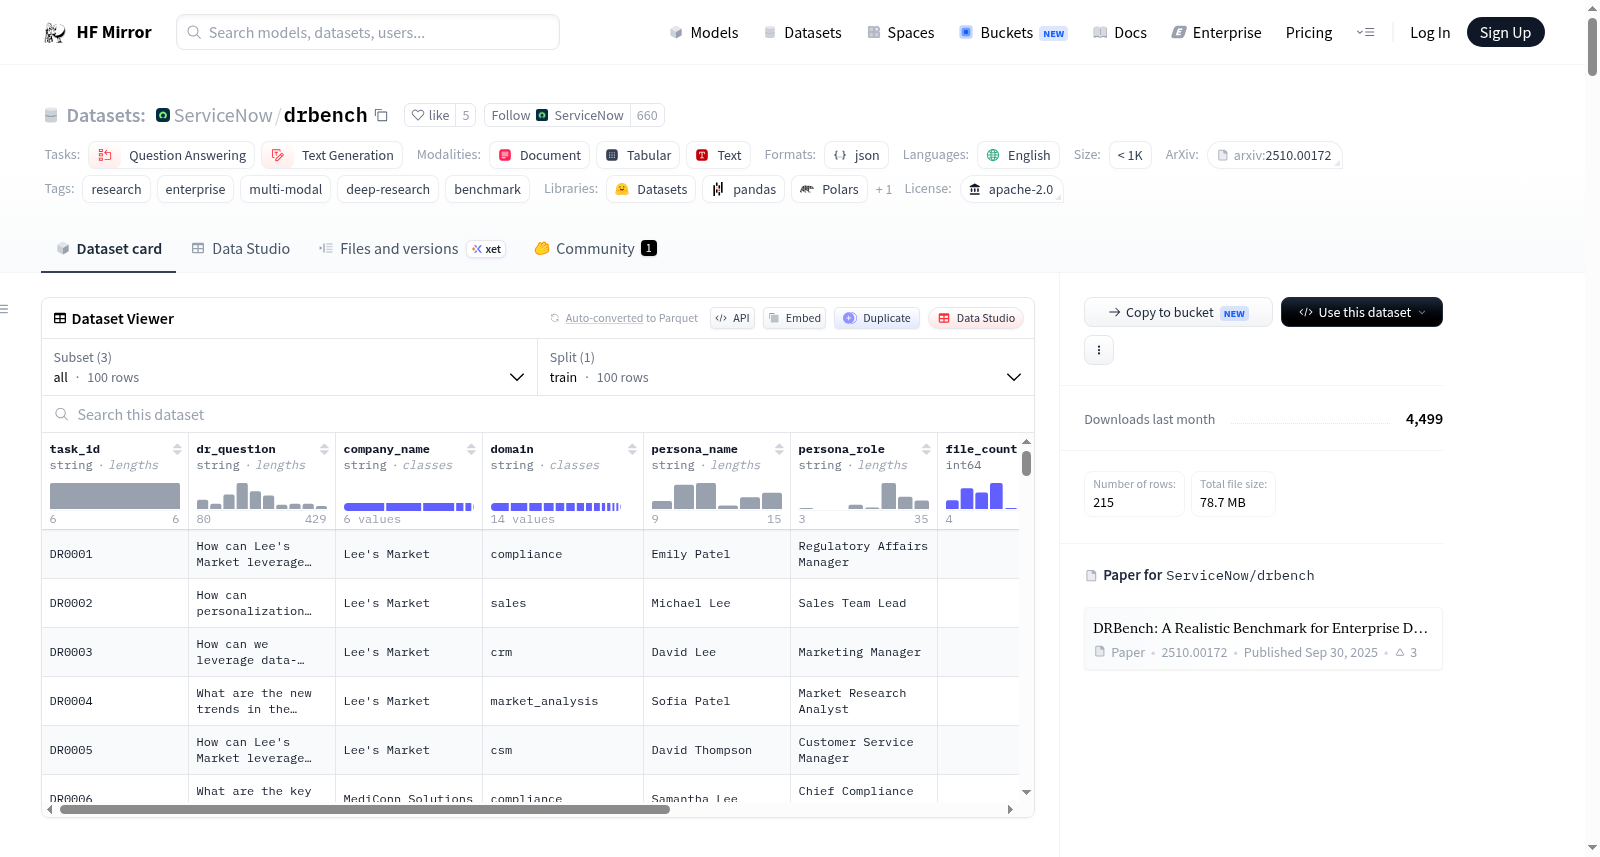Screen dimensions: 1600x857
Task: Click the multi-modal tag
Action: [x=285, y=189]
